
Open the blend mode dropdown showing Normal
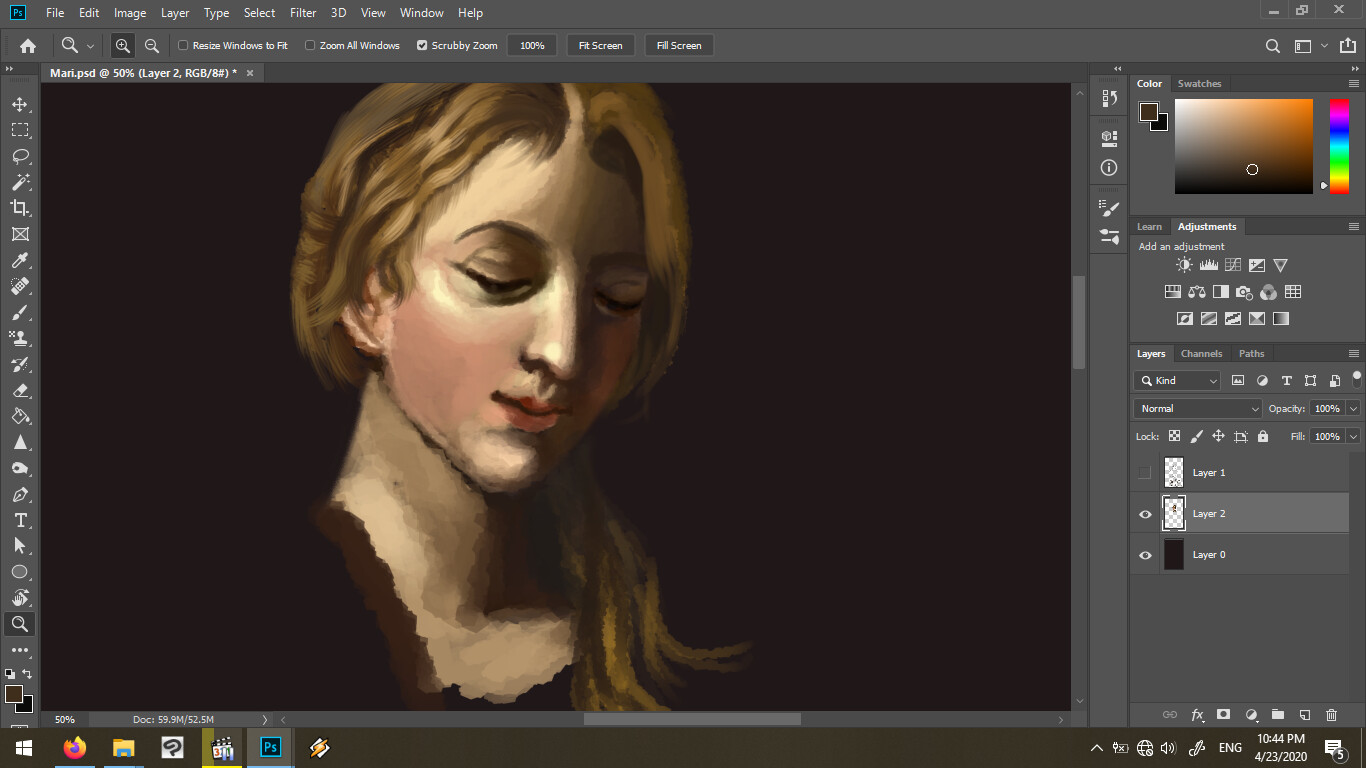click(x=1197, y=408)
